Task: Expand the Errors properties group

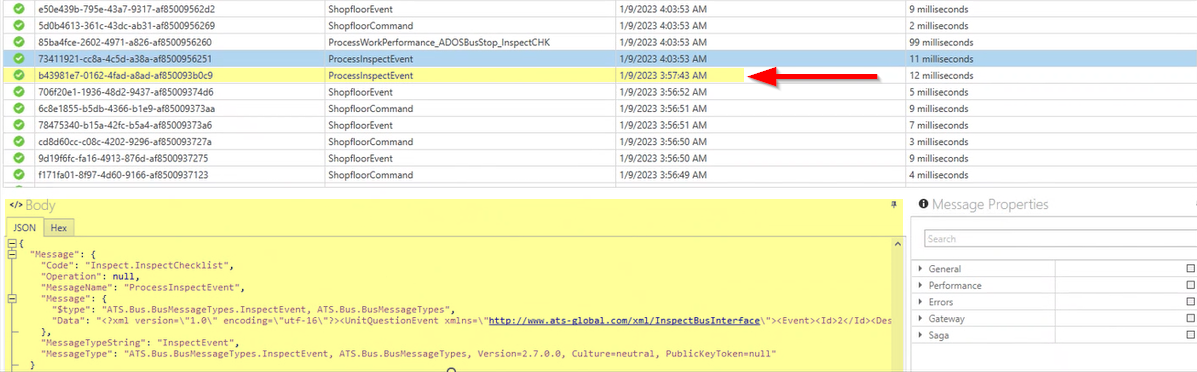Action: pyautogui.click(x=920, y=302)
